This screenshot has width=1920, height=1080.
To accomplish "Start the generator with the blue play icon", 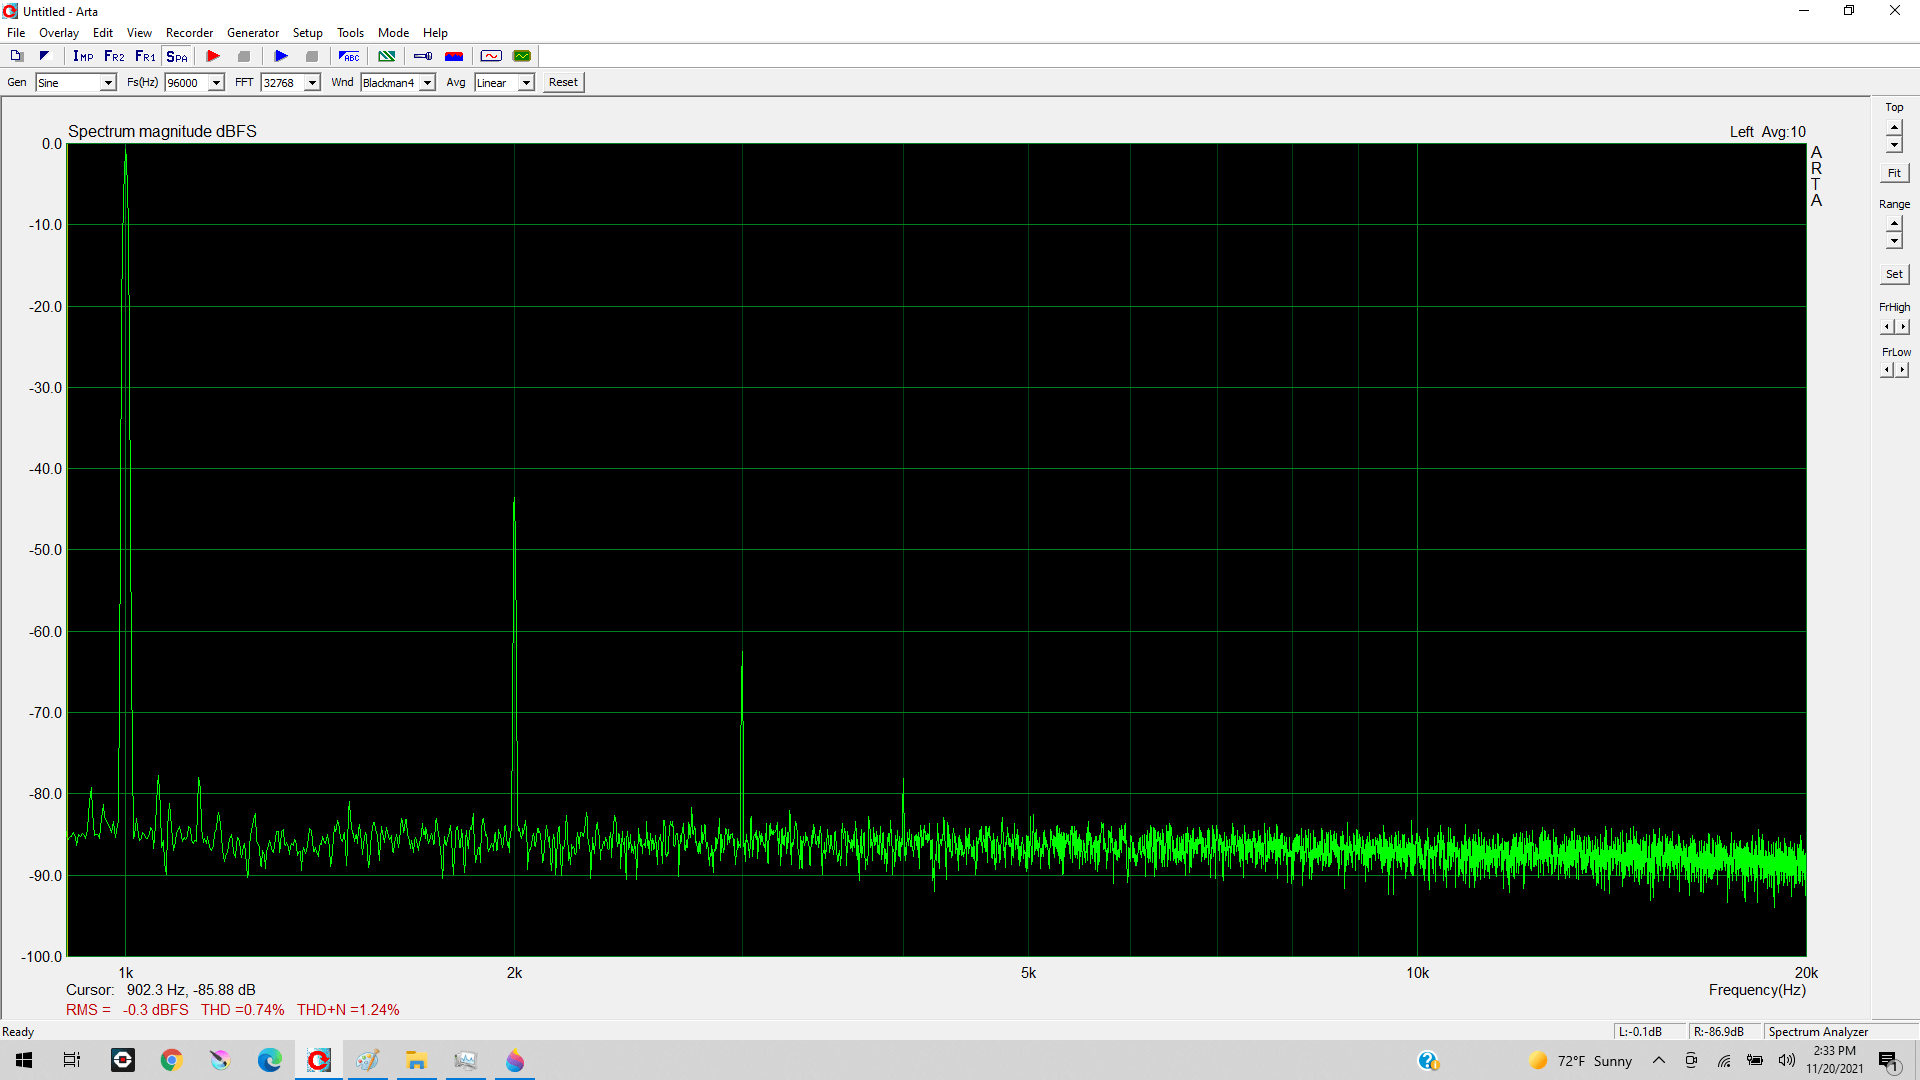I will coord(281,56).
